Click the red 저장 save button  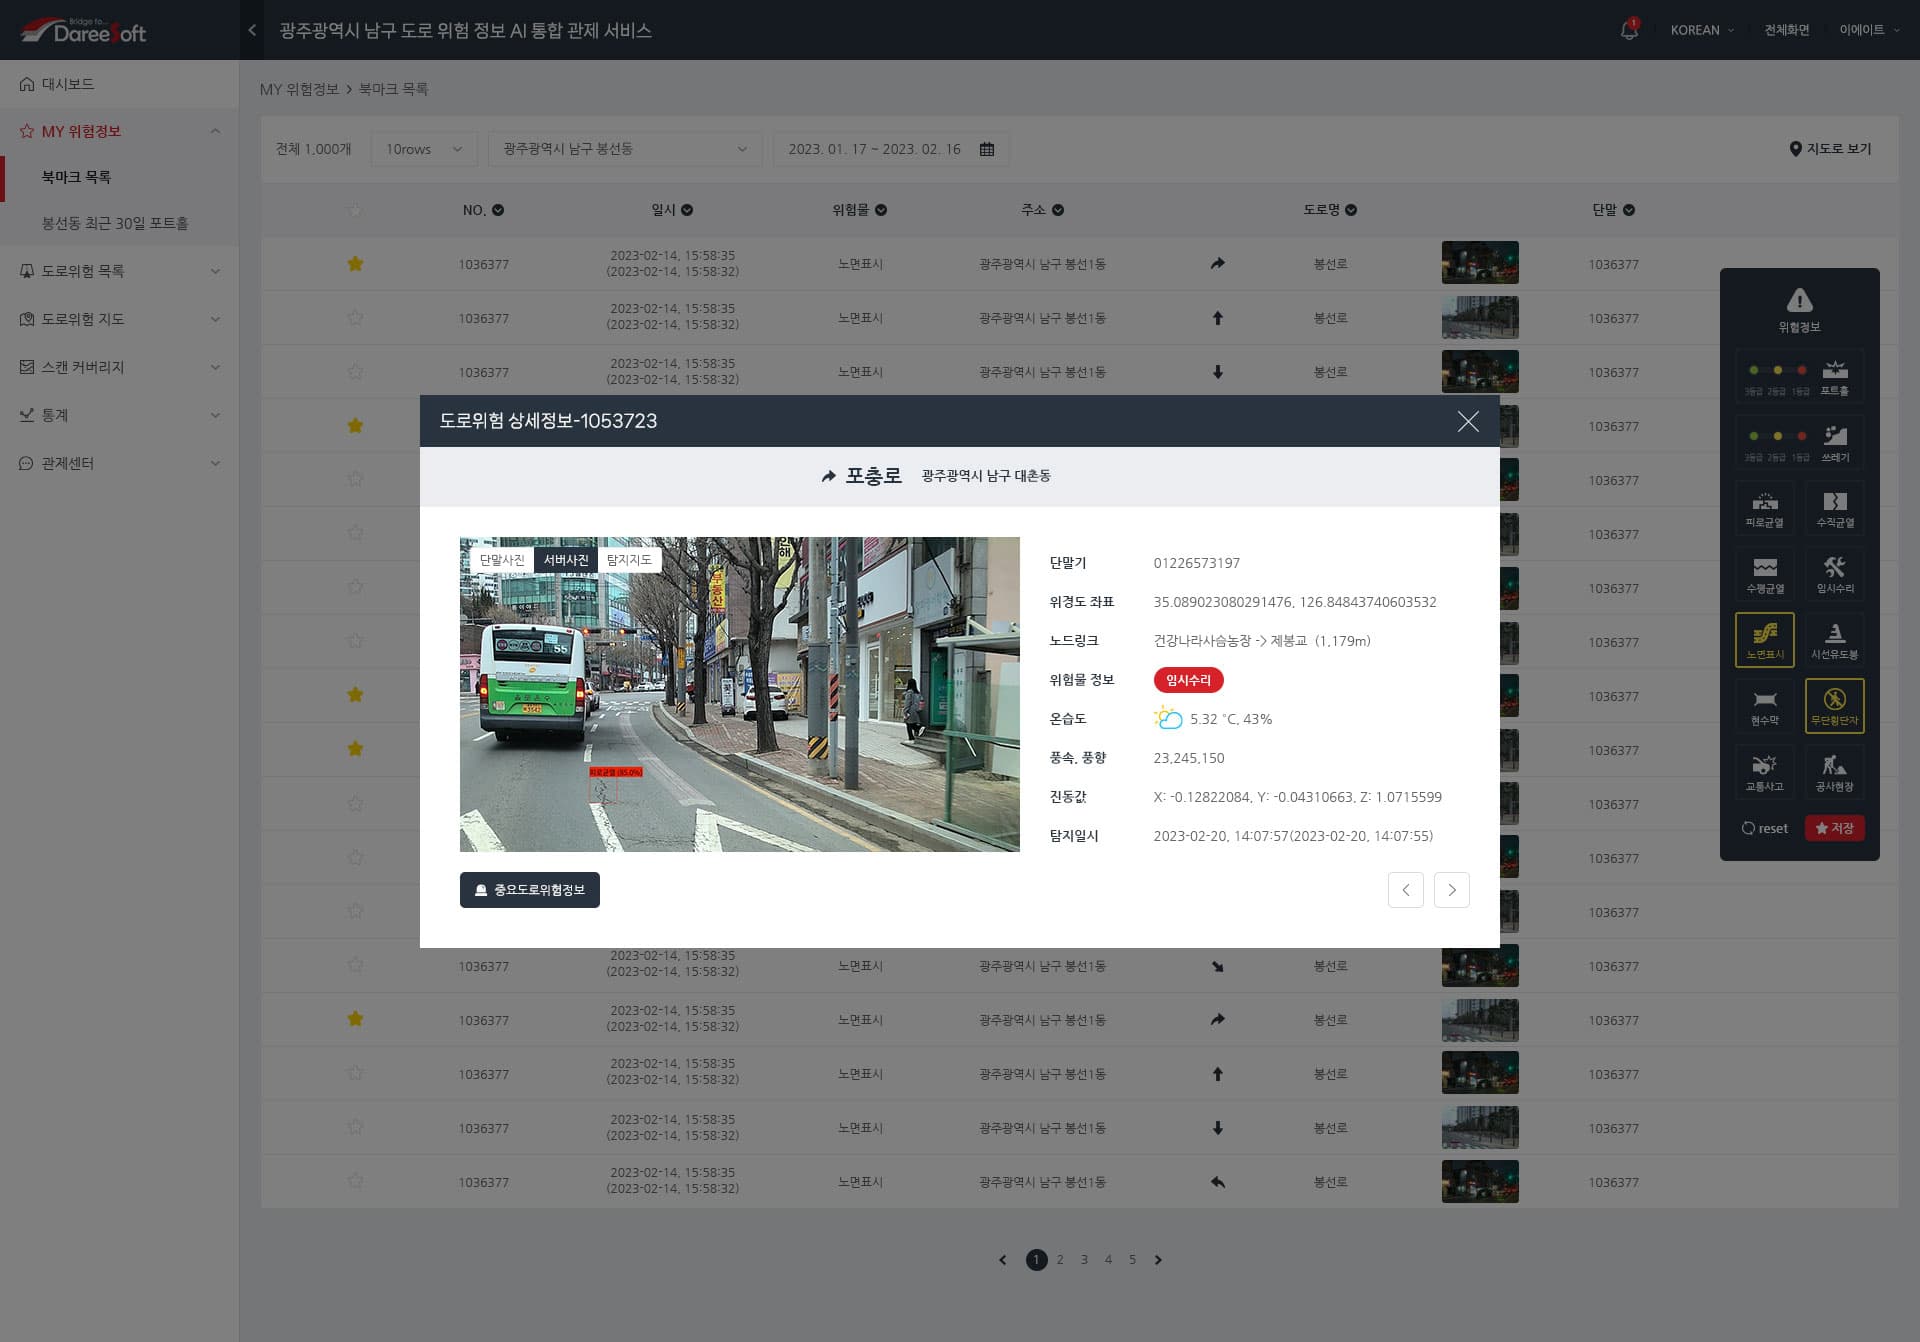(x=1834, y=828)
